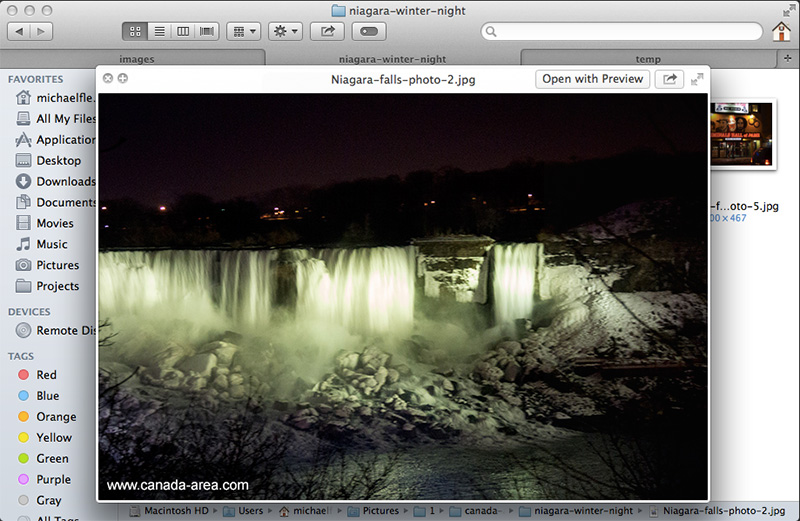The height and width of the screenshot is (521, 800).
Task: Open the Action gear dropdown menu
Action: point(286,32)
